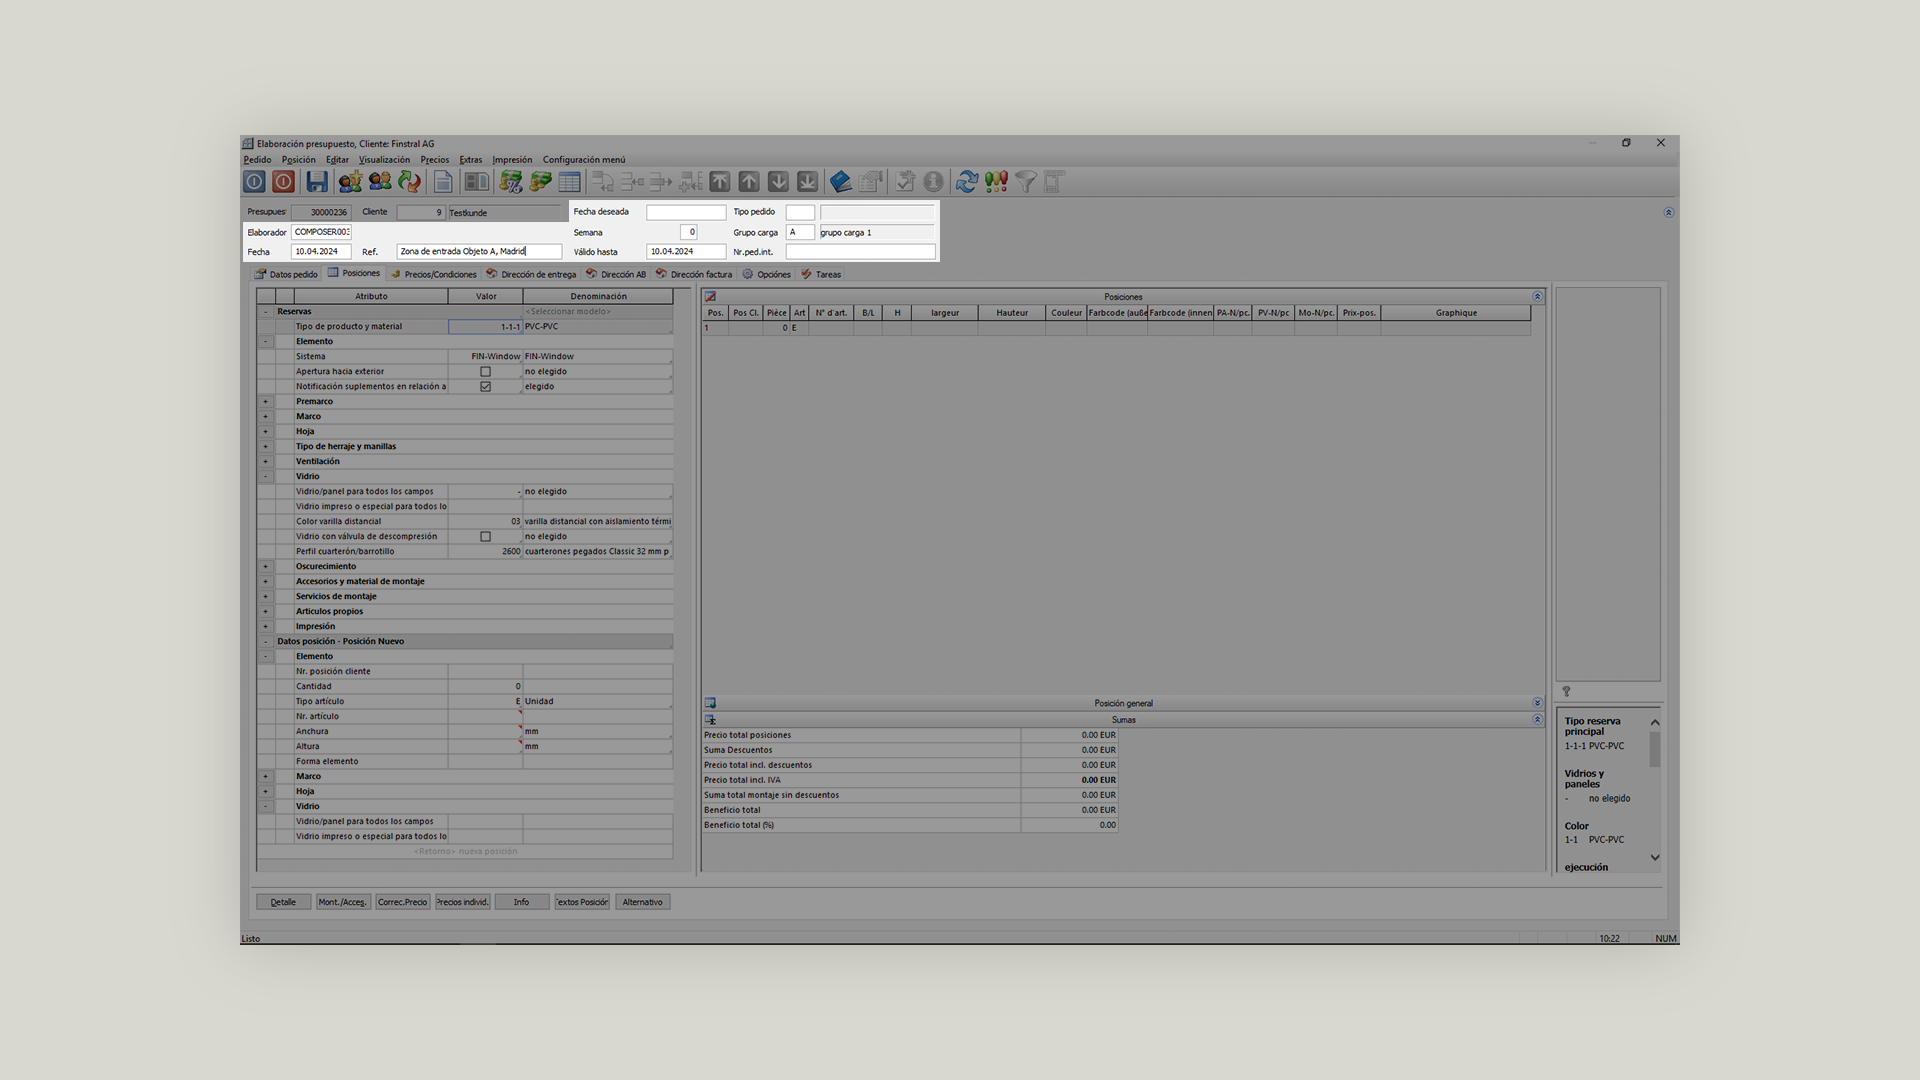
Task: Switch to Precios/Condiciones tab
Action: [433, 274]
